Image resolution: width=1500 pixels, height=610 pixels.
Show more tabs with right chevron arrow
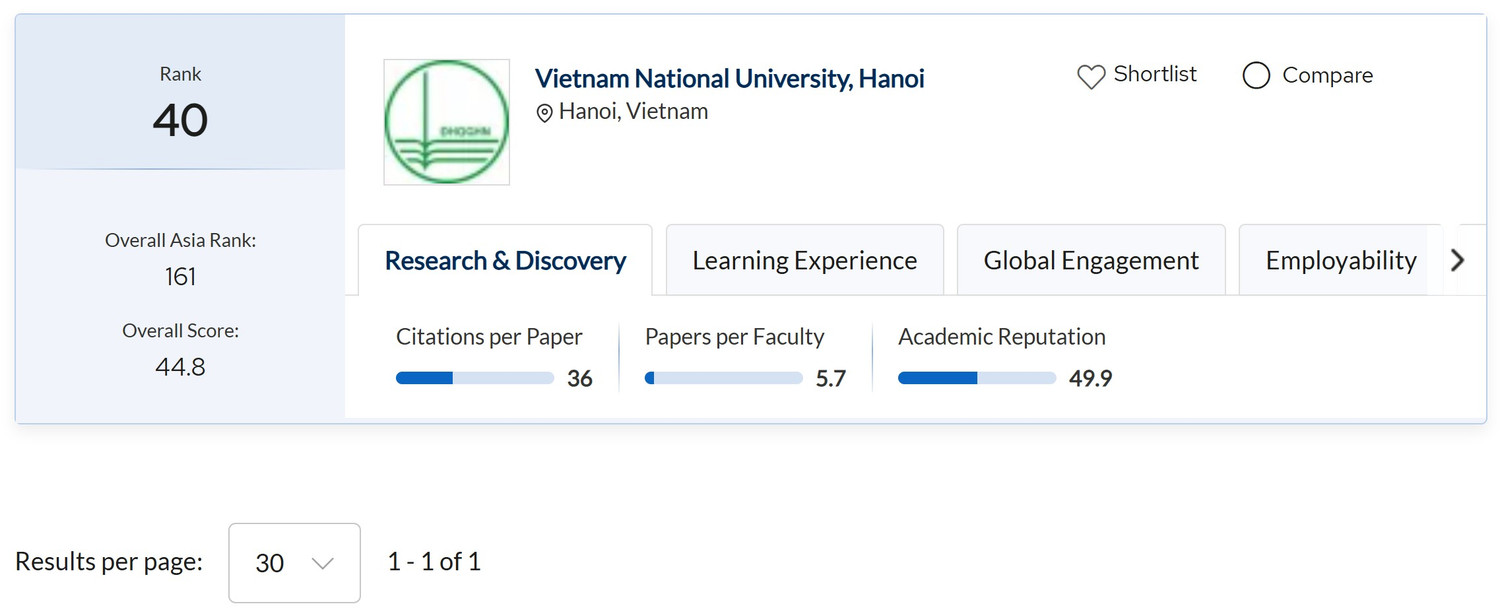pyautogui.click(x=1457, y=260)
